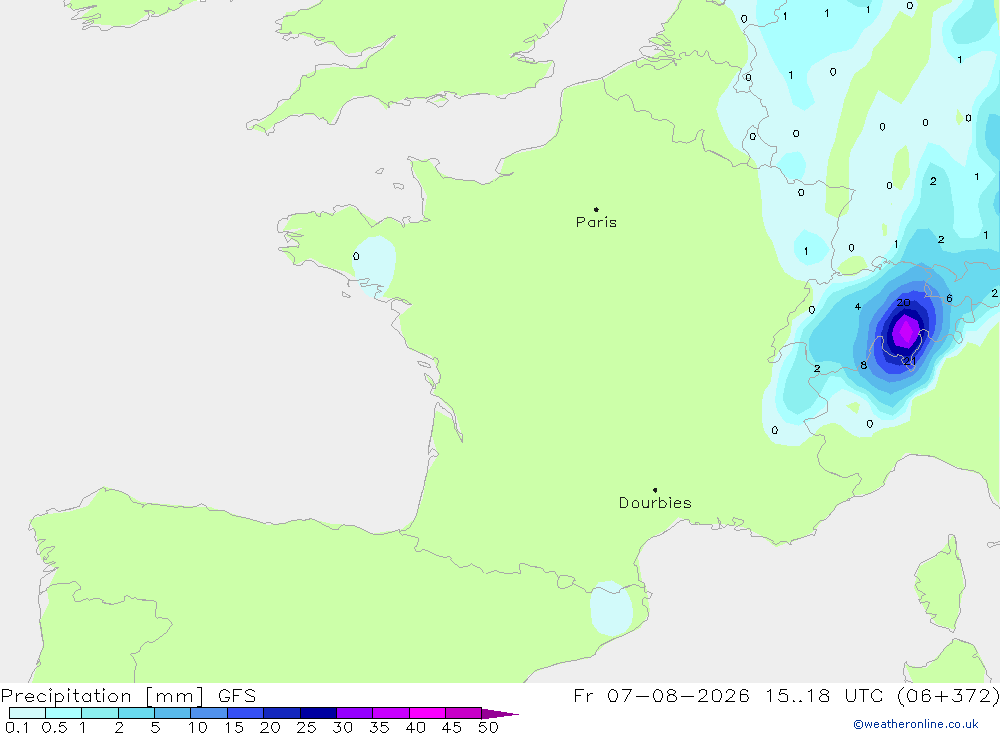Screen dimensions: 1000x733
Task: Pick the 20–25 mm dark blue legend swatch
Action: point(282,713)
